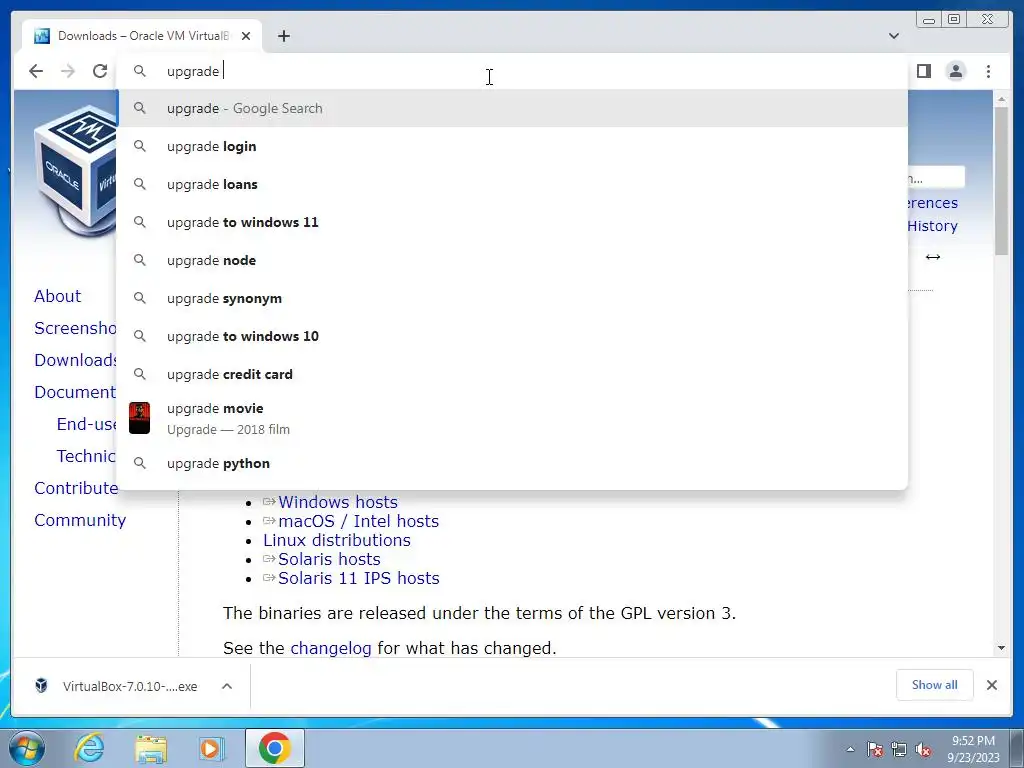The width and height of the screenshot is (1024, 768).
Task: Click the page width toggle arrow icon
Action: (933, 257)
